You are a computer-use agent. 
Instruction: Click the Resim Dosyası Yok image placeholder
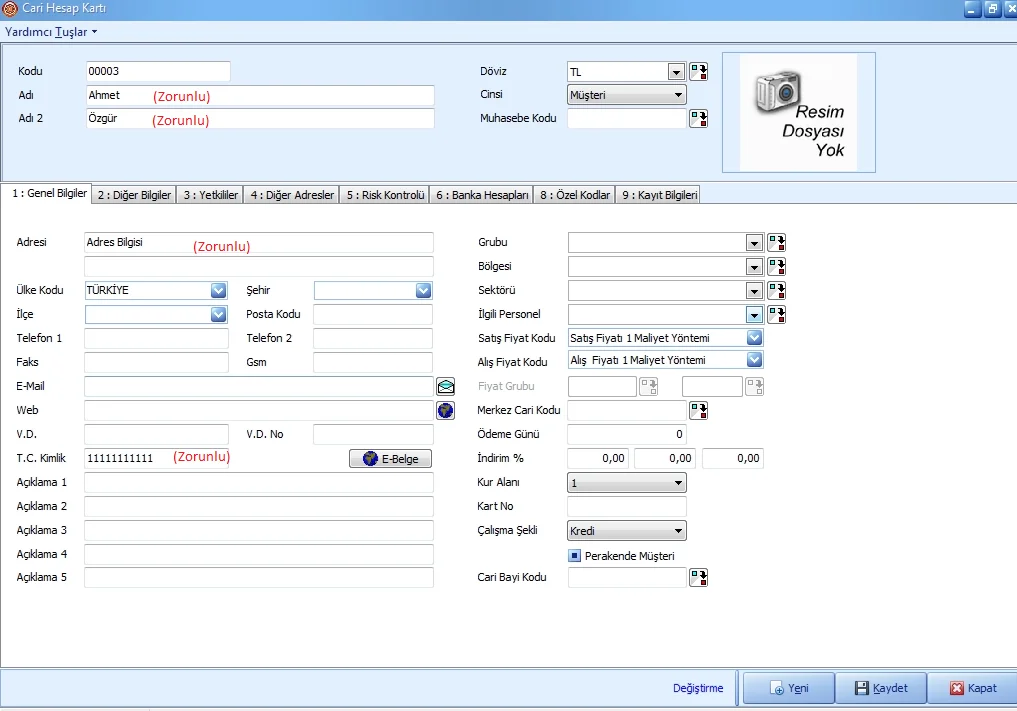(798, 112)
